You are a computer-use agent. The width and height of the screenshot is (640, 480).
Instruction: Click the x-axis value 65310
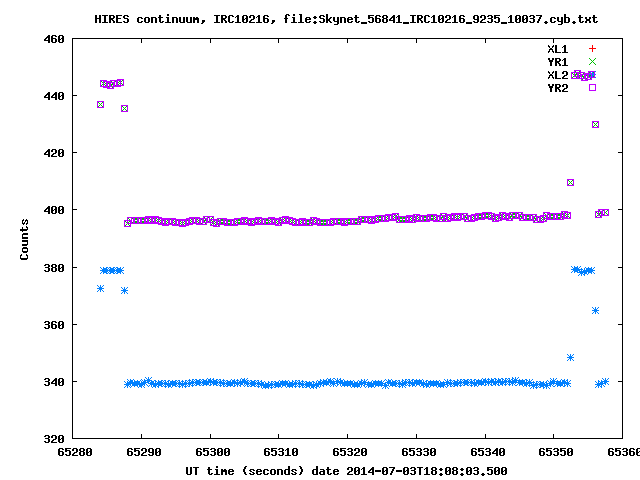click(281, 452)
